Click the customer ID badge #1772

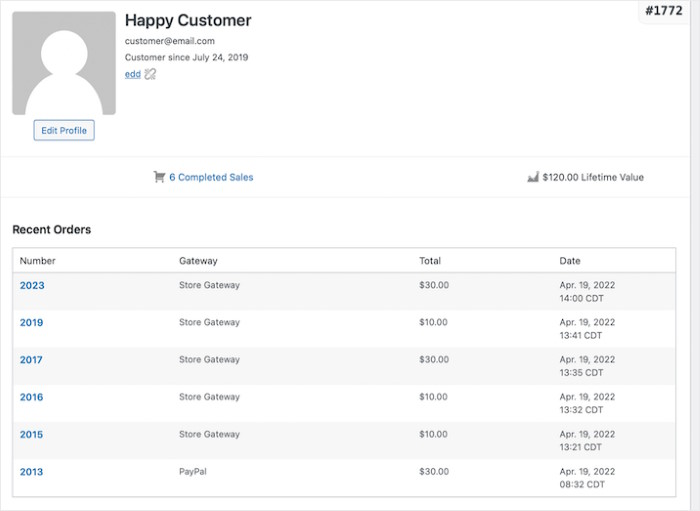[x=664, y=11]
